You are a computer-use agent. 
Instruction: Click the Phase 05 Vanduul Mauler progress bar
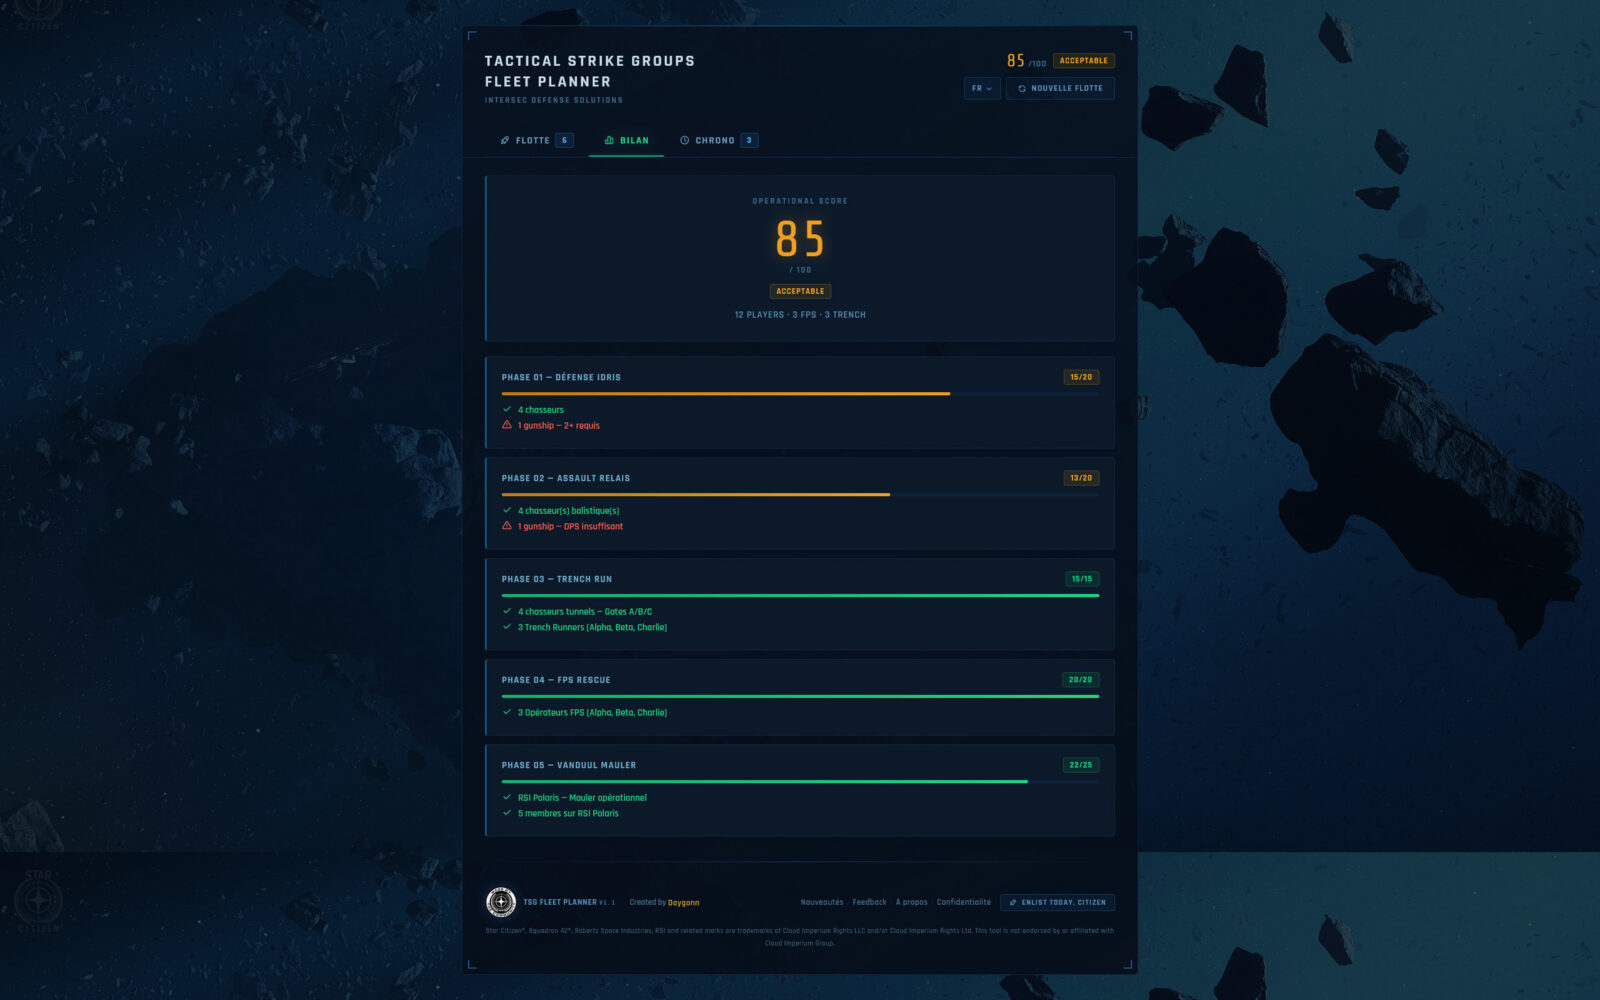tap(800, 781)
